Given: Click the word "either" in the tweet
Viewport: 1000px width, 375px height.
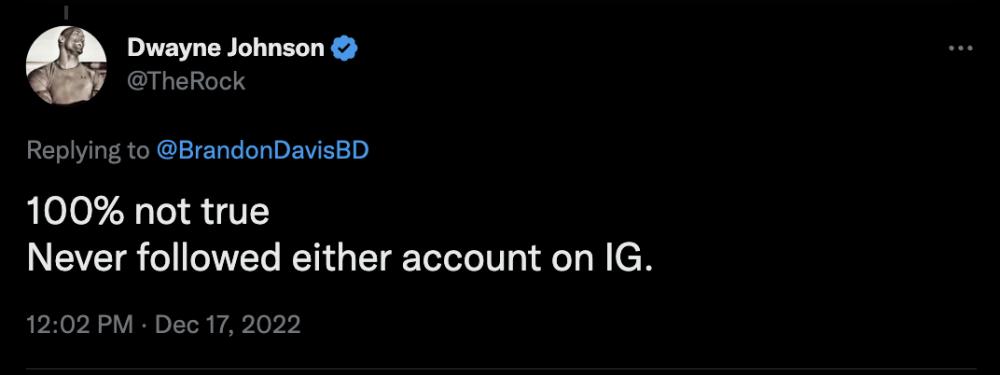Looking at the screenshot, I should [341, 258].
